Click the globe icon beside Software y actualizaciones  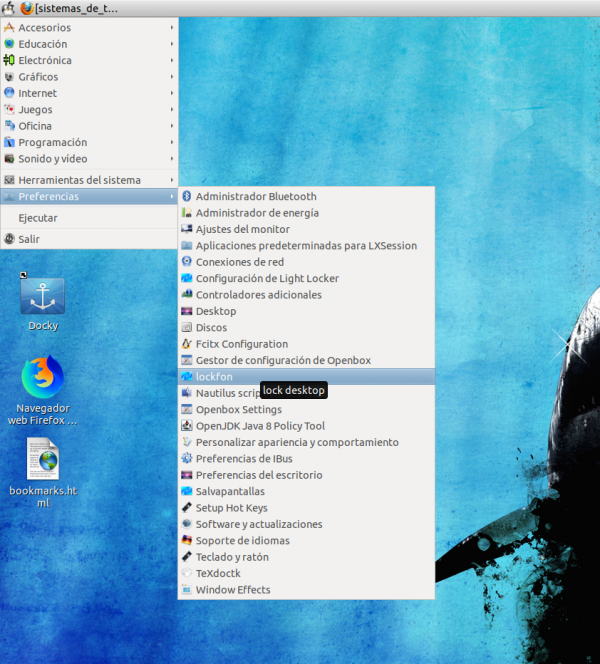click(186, 524)
